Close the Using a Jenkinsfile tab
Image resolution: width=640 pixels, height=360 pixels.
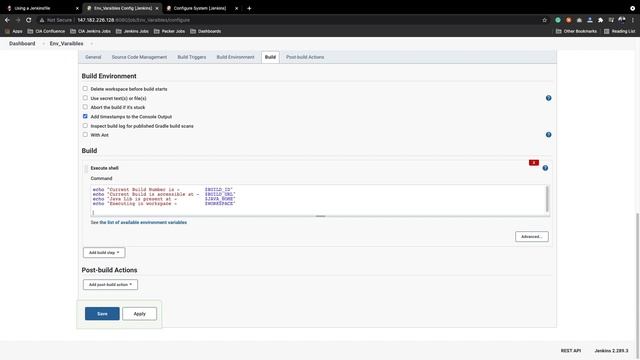coord(77,8)
